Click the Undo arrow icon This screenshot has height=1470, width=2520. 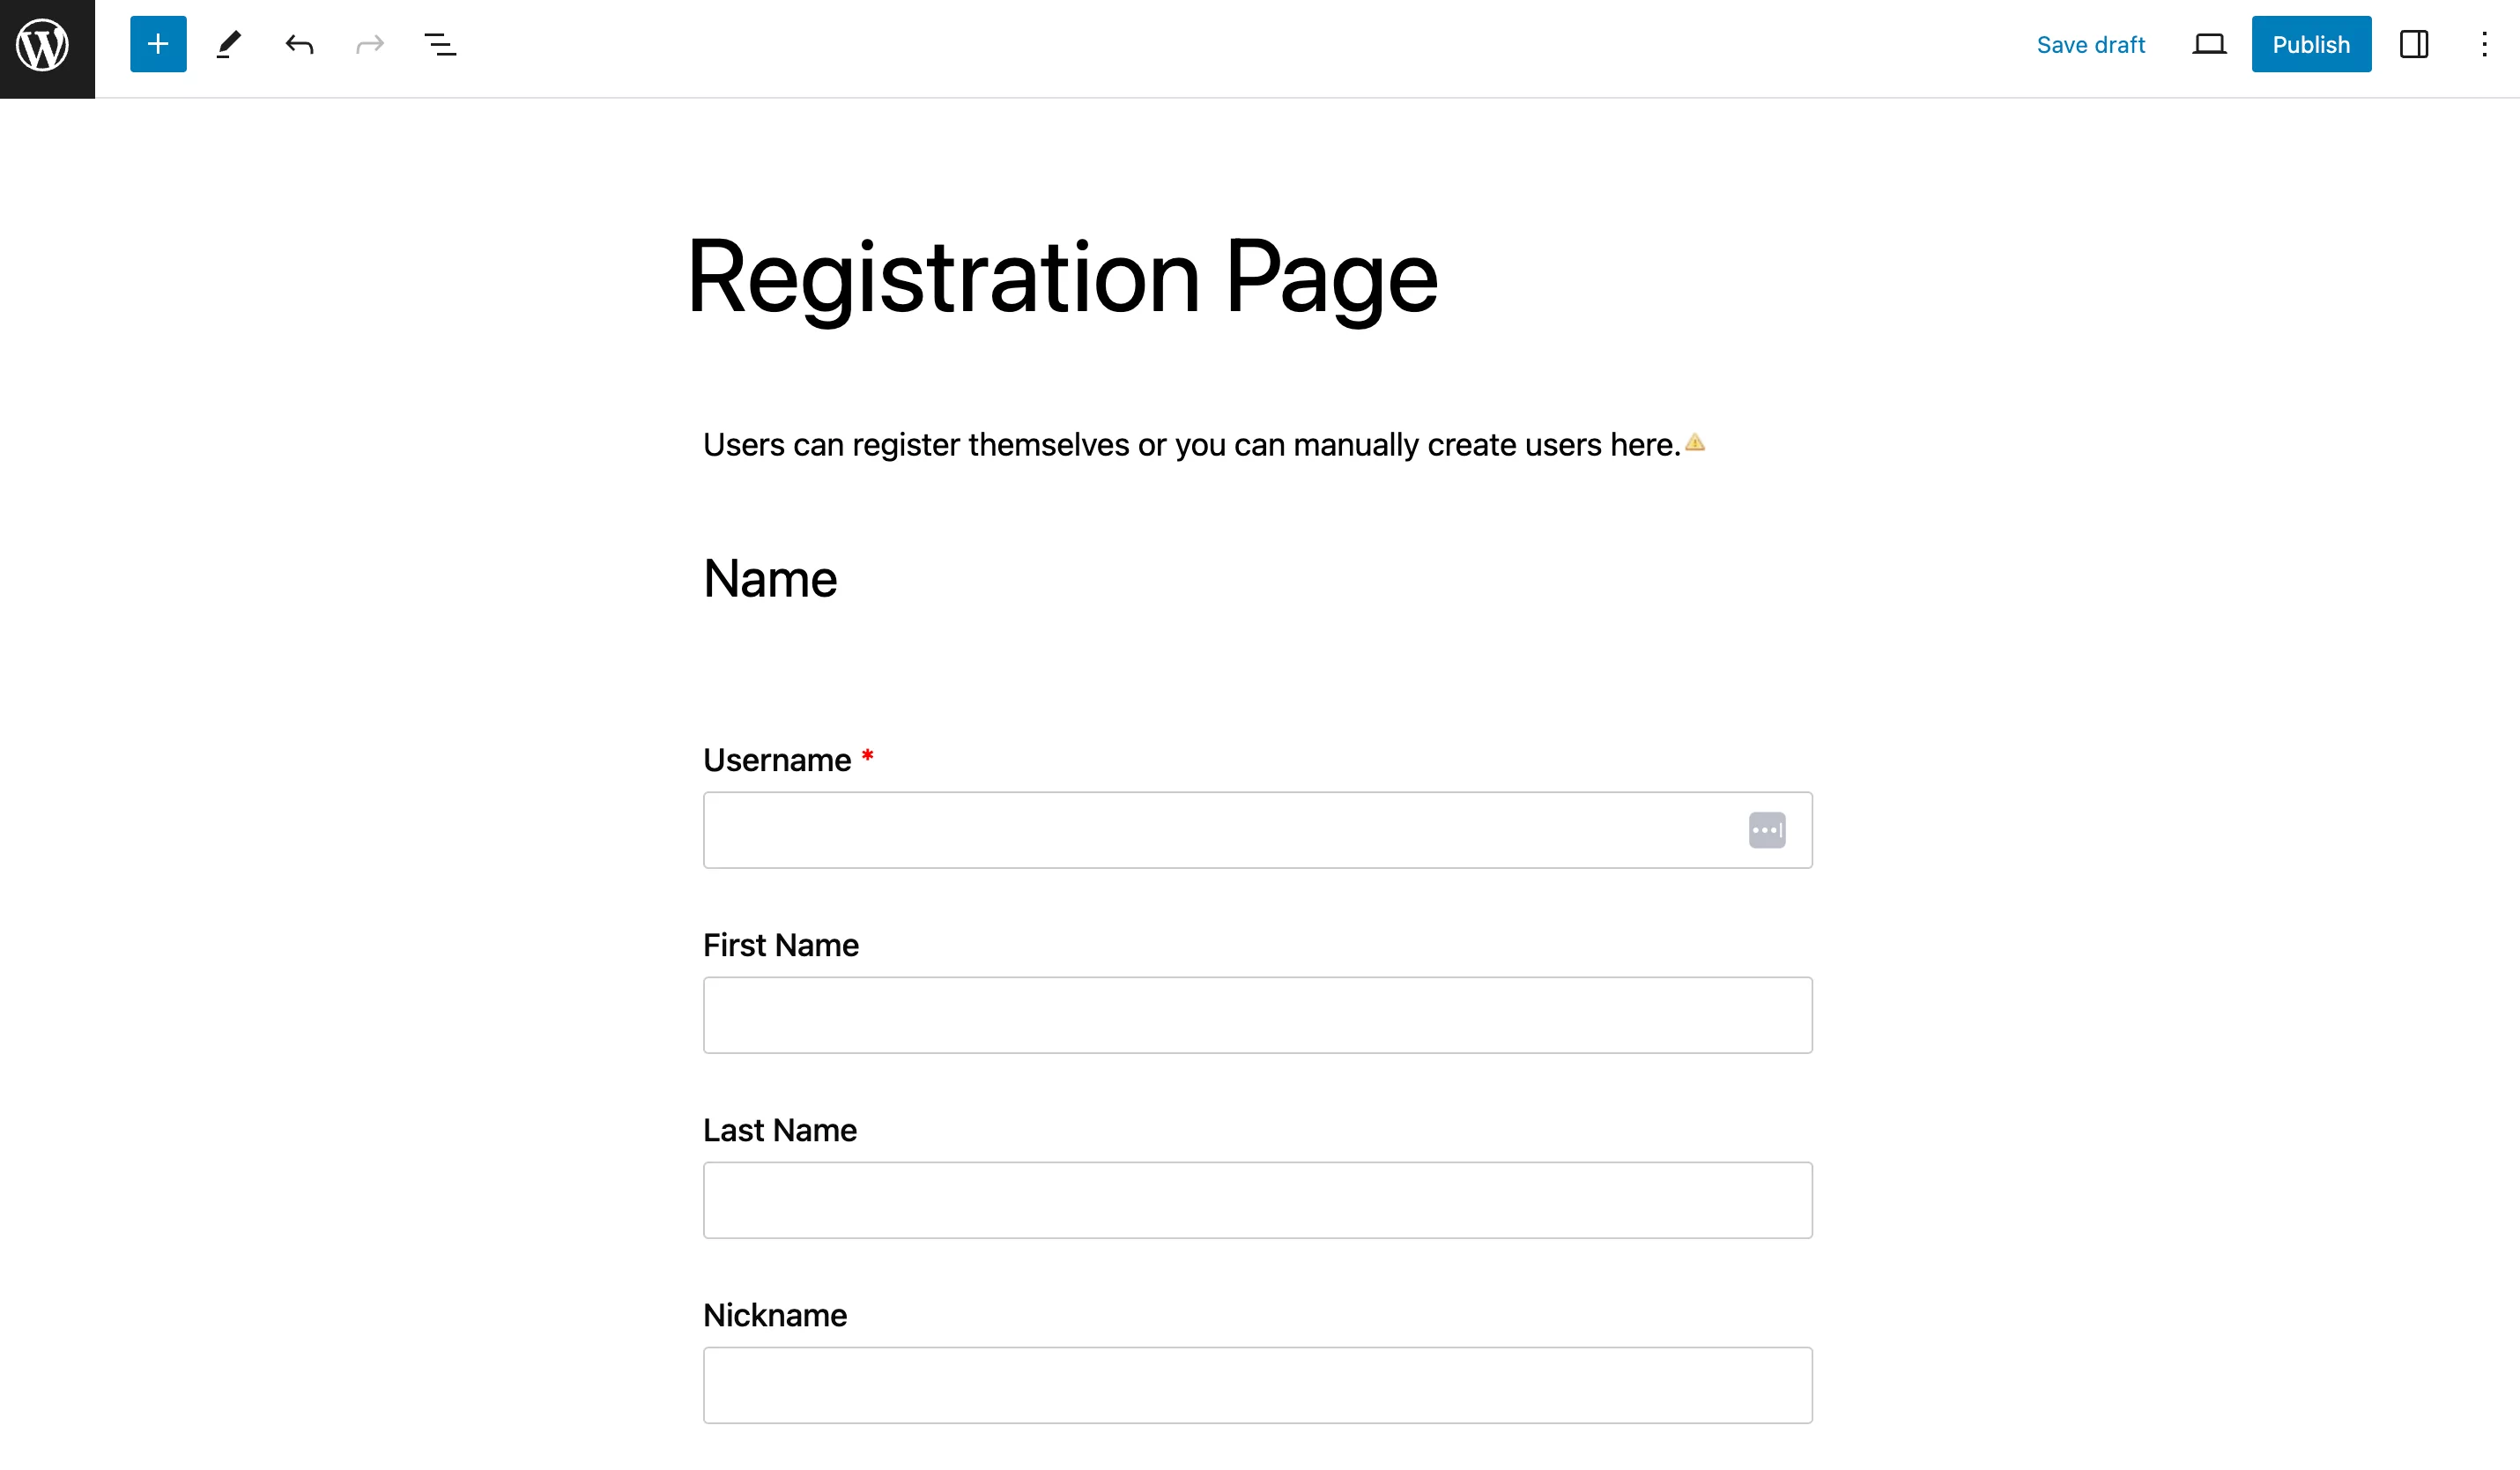pos(299,44)
